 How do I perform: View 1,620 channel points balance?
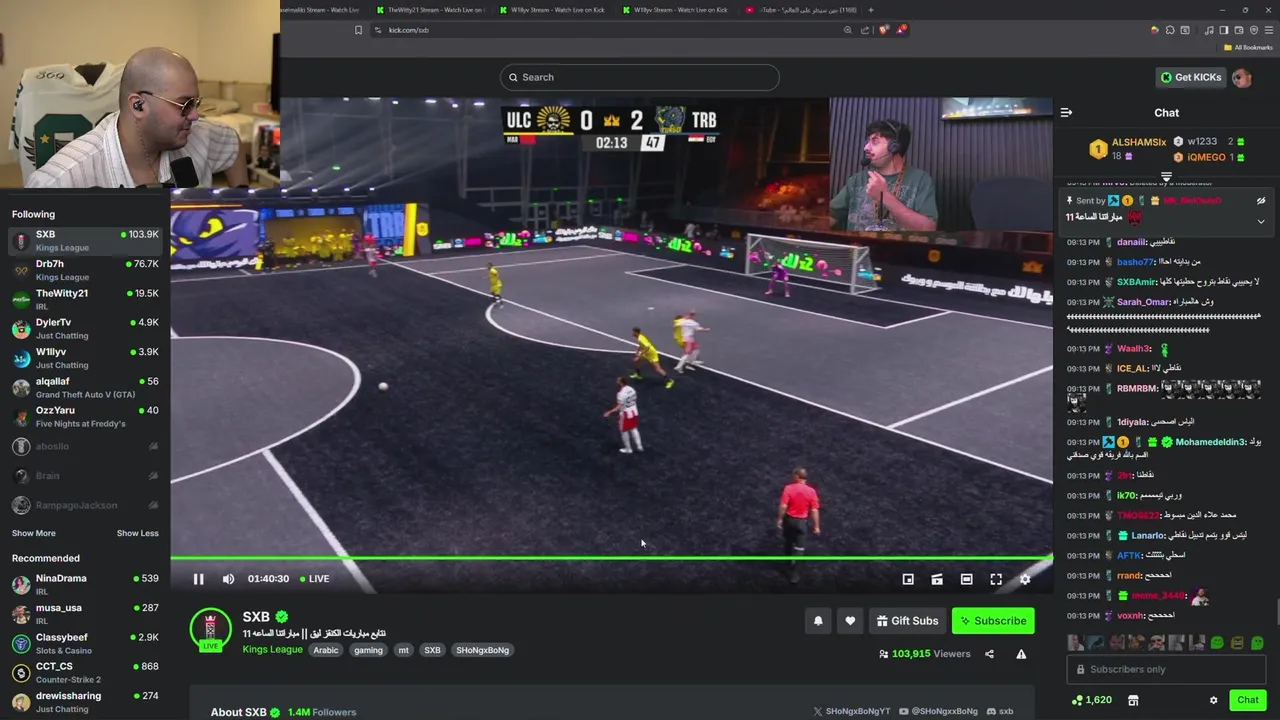pos(1092,700)
